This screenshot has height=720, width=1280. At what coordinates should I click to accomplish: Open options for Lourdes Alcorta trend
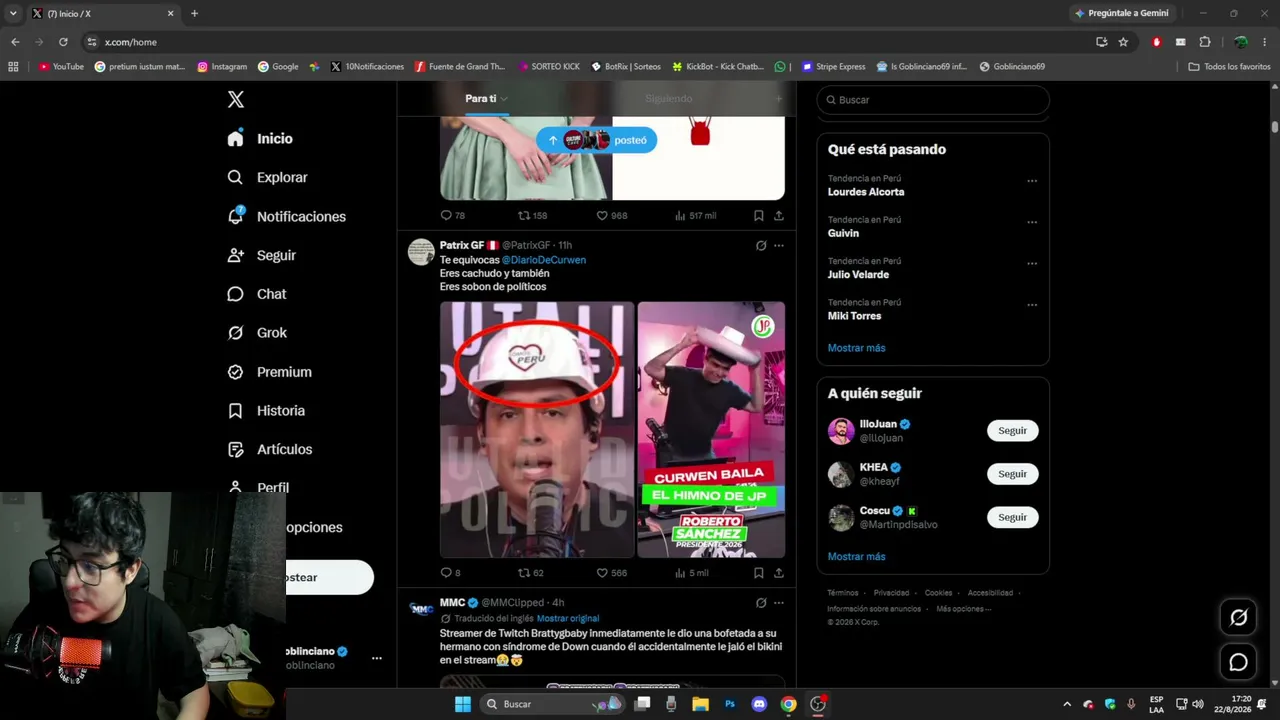click(1032, 181)
